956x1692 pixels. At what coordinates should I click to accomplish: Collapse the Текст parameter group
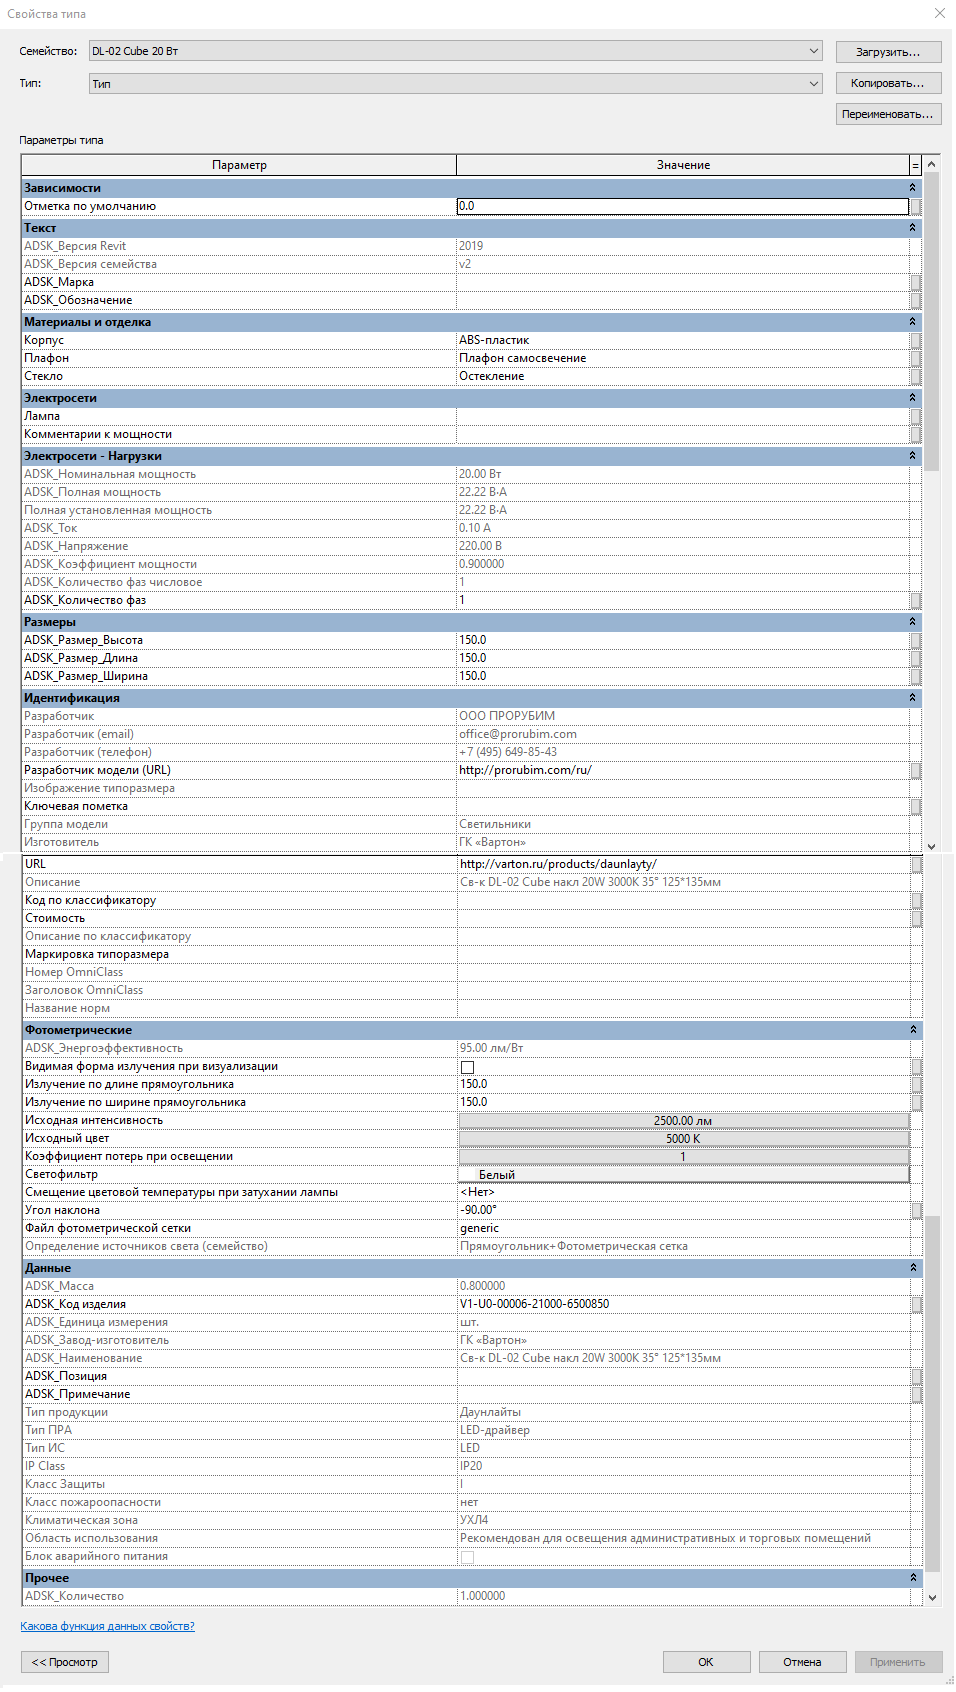pyautogui.click(x=912, y=228)
